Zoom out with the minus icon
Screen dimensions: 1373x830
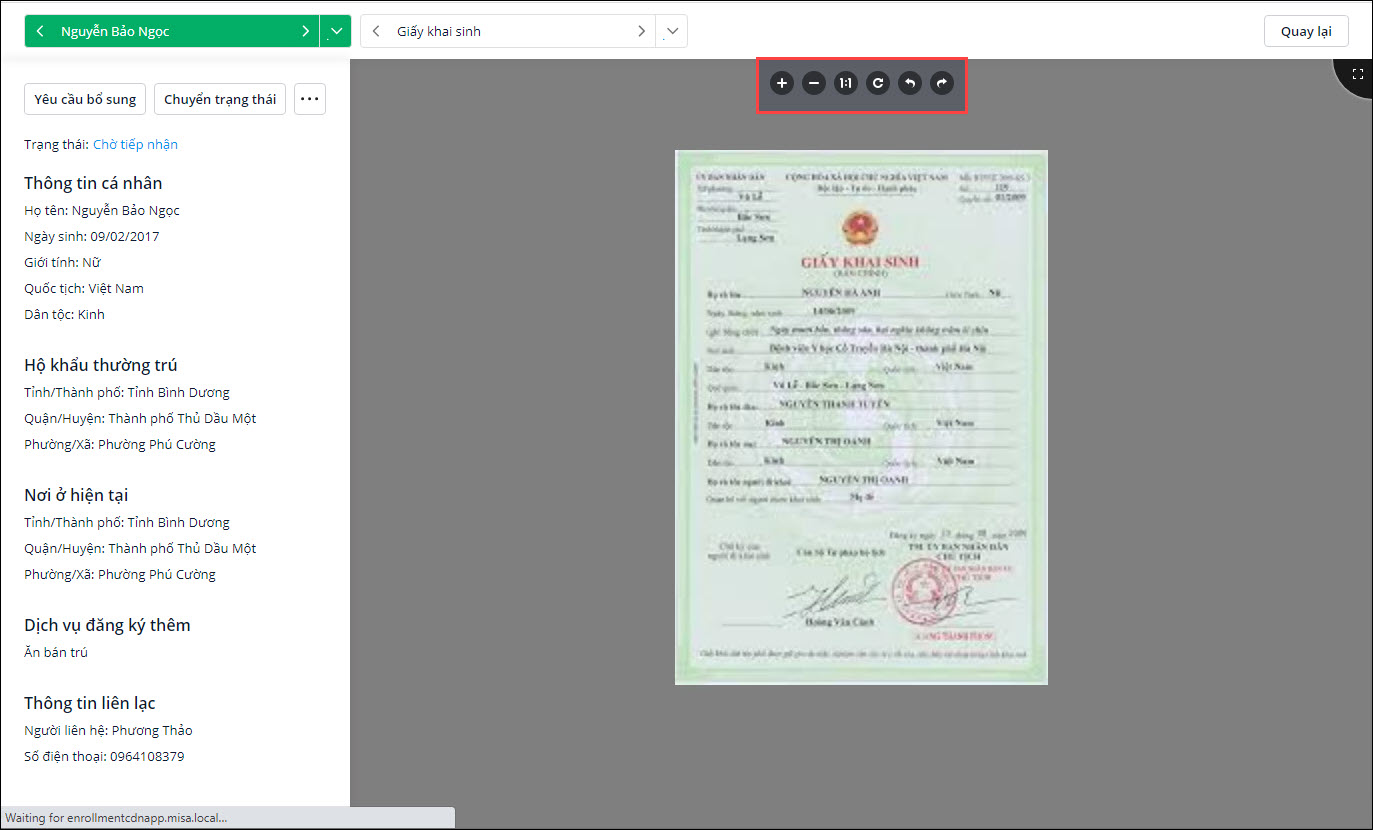[x=814, y=84]
